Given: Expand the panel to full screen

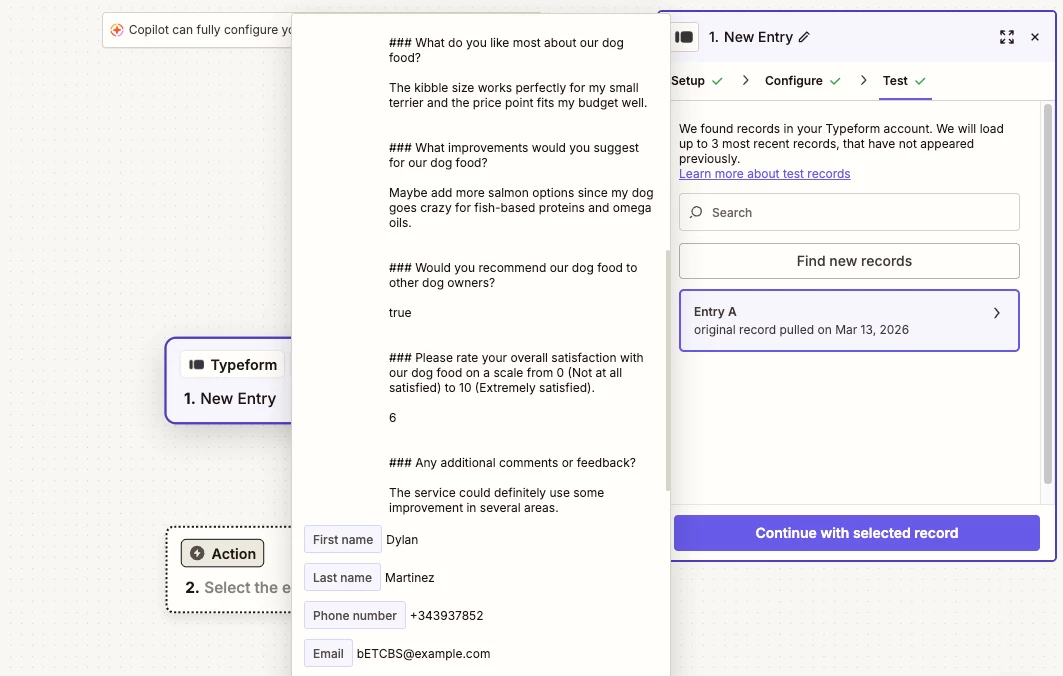Looking at the screenshot, I should (1007, 37).
